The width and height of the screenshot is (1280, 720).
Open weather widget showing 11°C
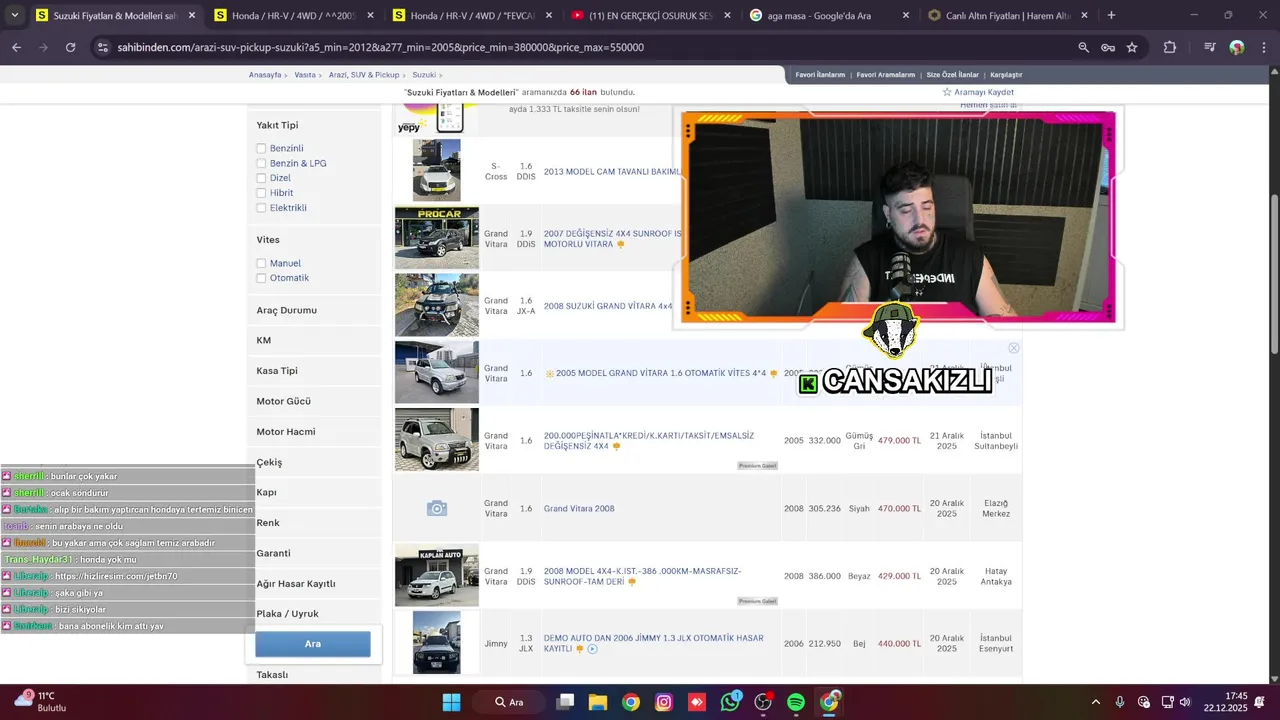tap(38, 701)
